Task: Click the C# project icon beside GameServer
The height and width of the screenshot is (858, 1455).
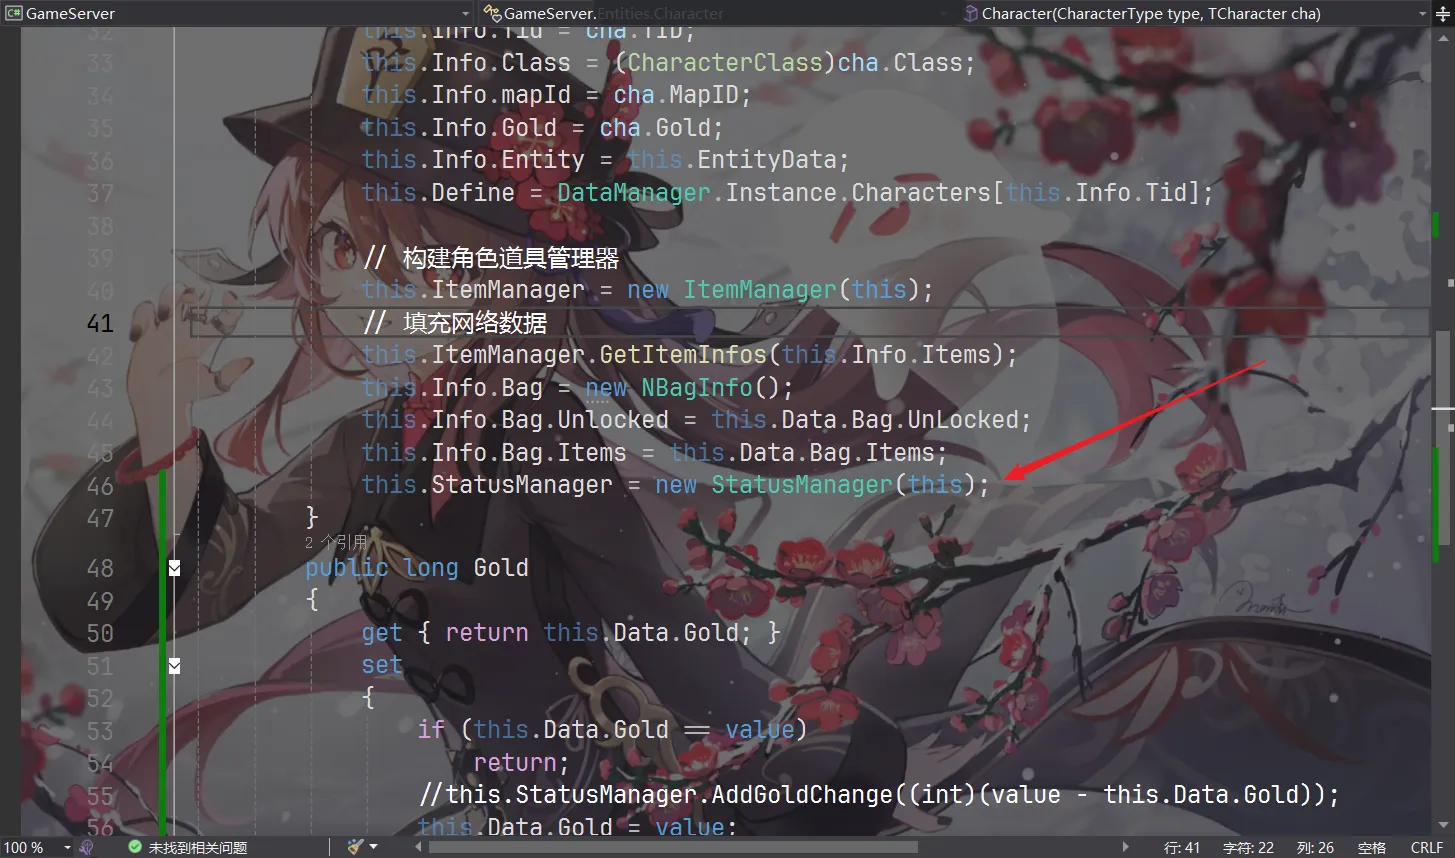Action: [x=14, y=13]
